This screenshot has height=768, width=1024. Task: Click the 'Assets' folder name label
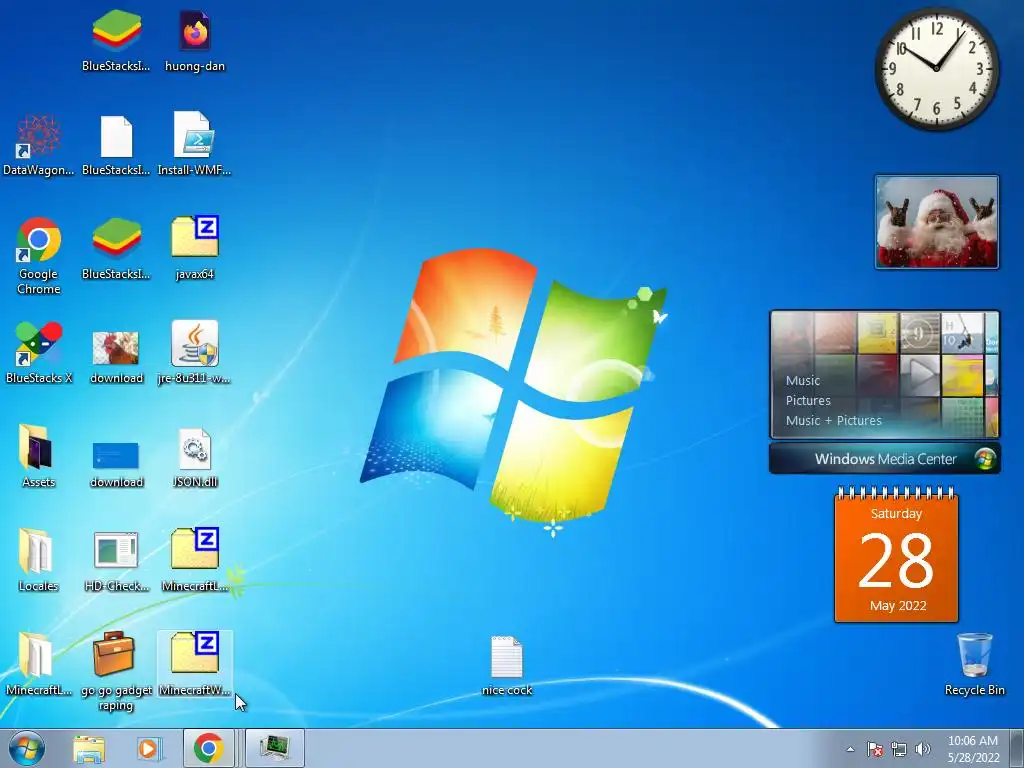[x=38, y=482]
